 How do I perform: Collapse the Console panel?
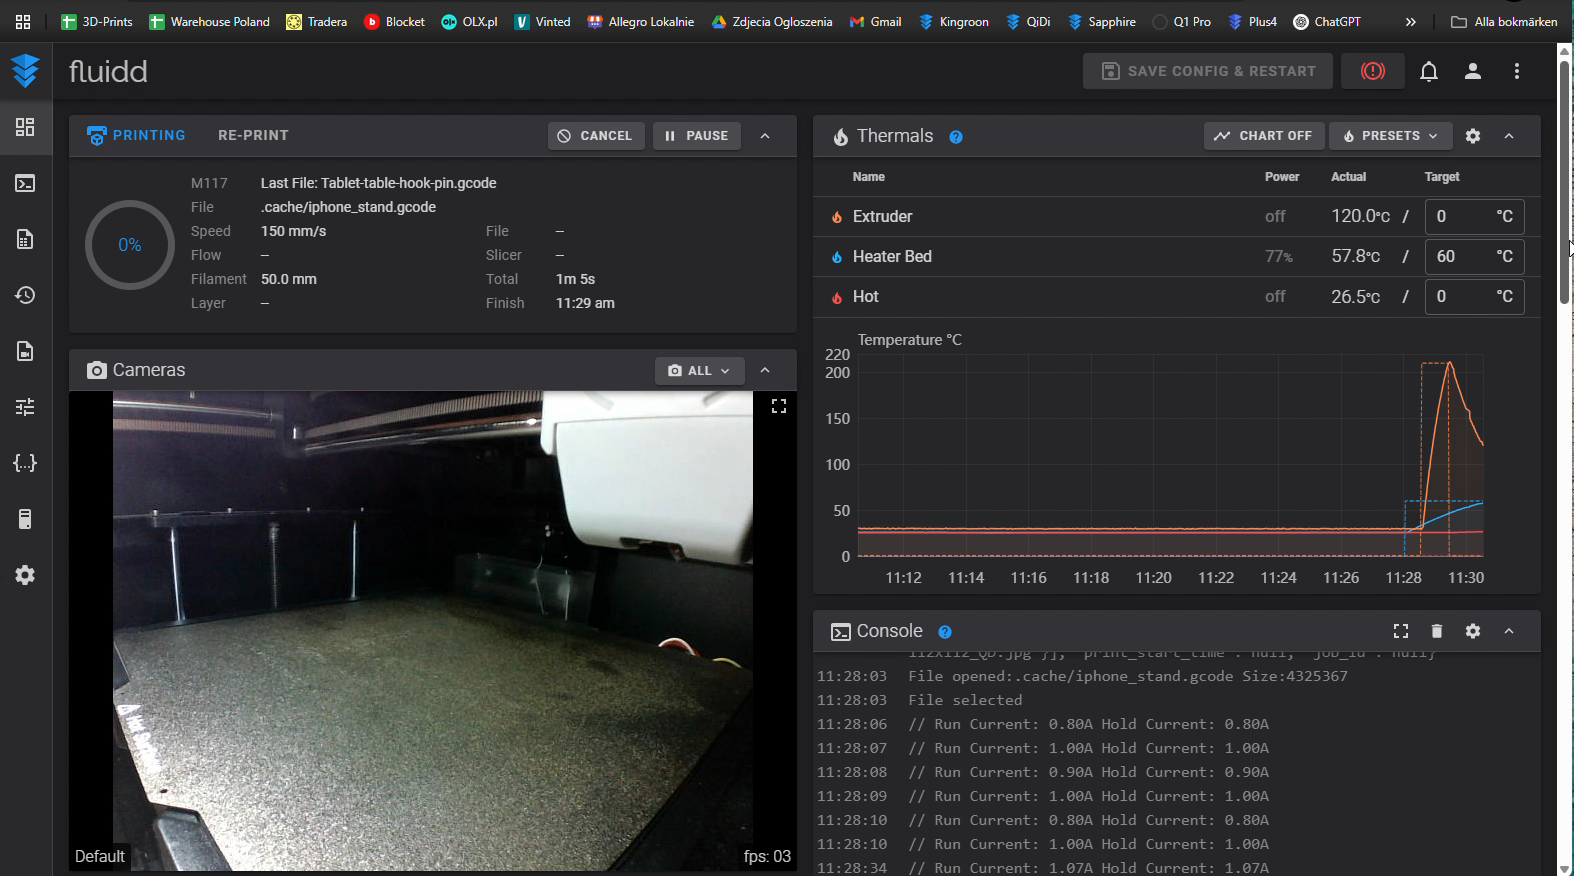click(x=1509, y=631)
